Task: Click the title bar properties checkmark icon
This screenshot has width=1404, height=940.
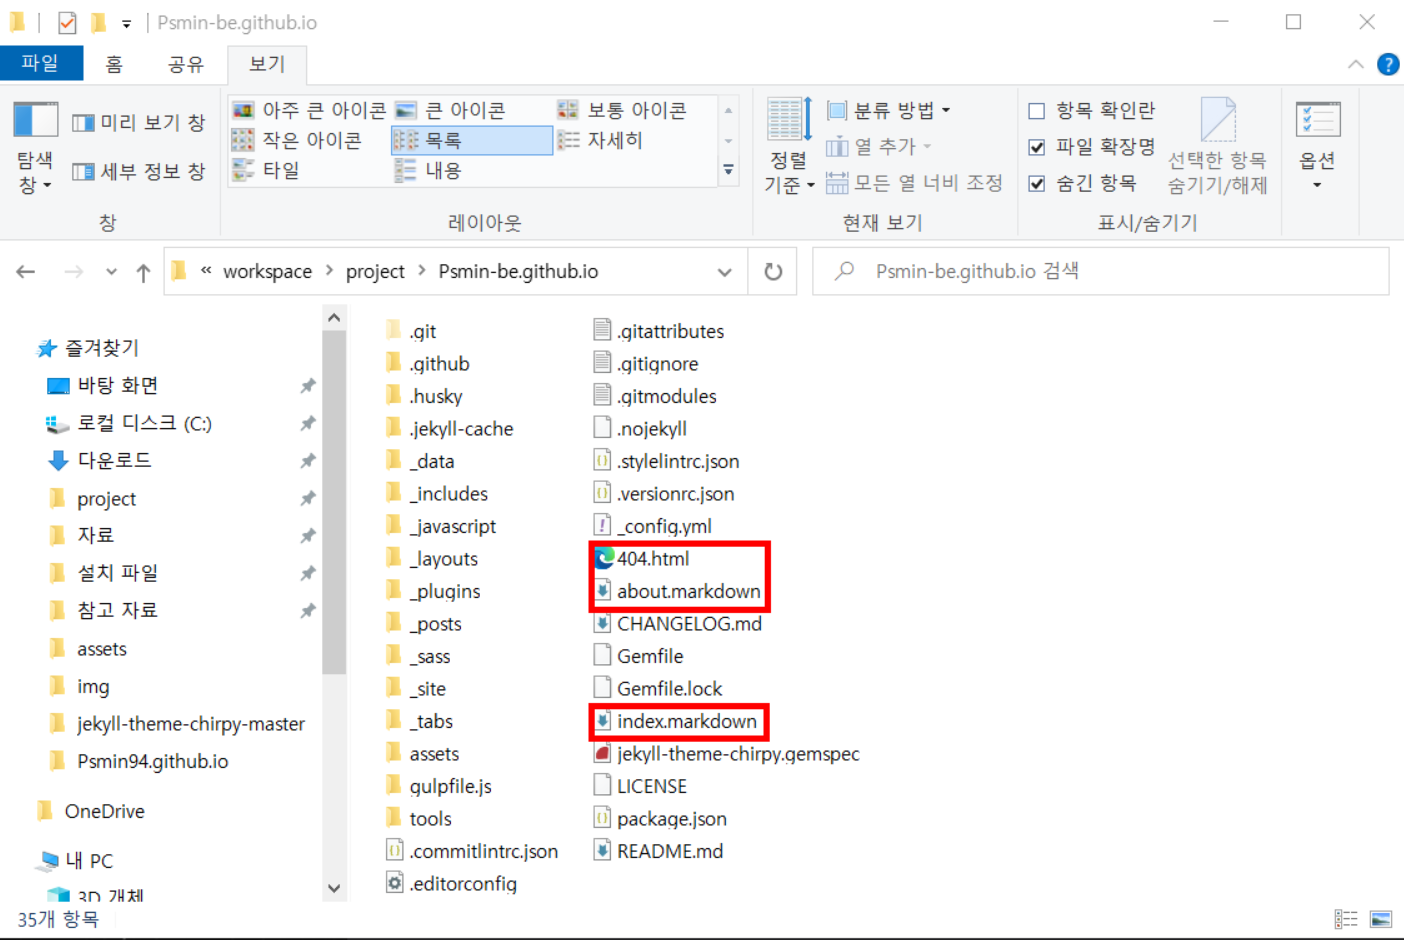Action: tap(67, 22)
